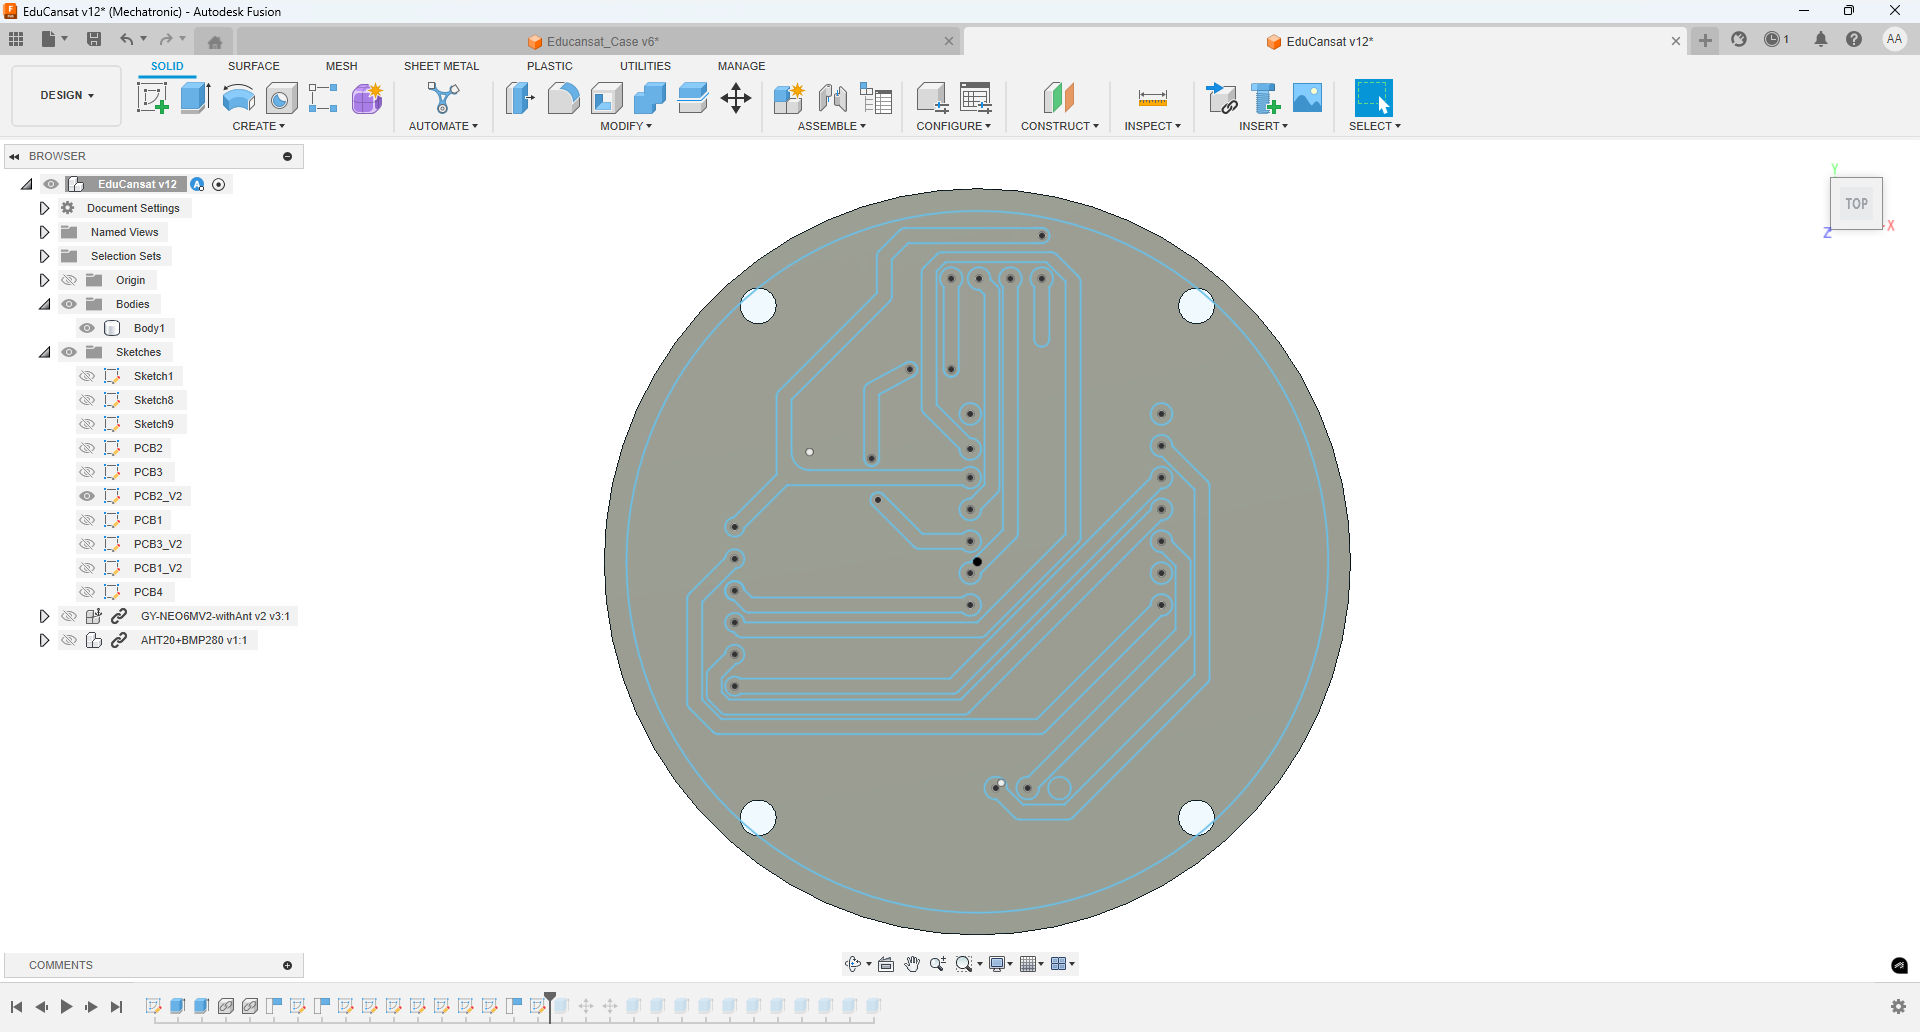Screen dimensions: 1920x1032
Task: Select the Create Sketch tool
Action: (152, 98)
